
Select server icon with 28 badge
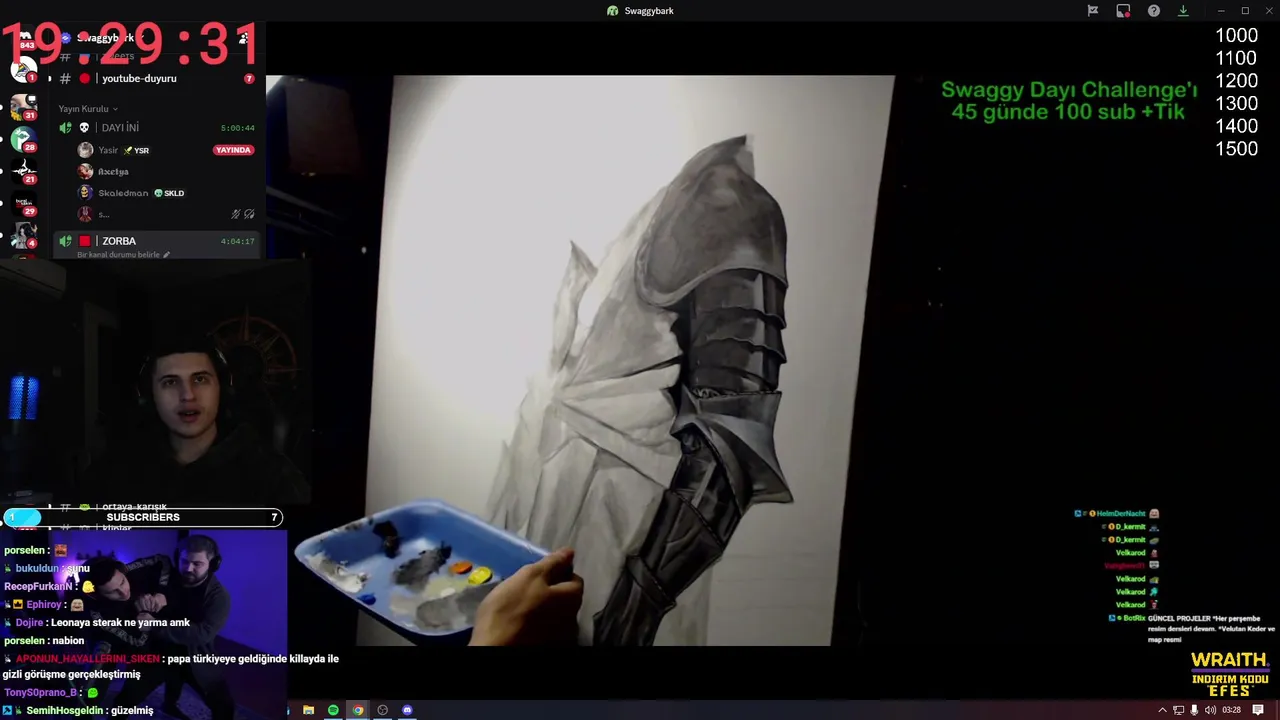tap(24, 139)
